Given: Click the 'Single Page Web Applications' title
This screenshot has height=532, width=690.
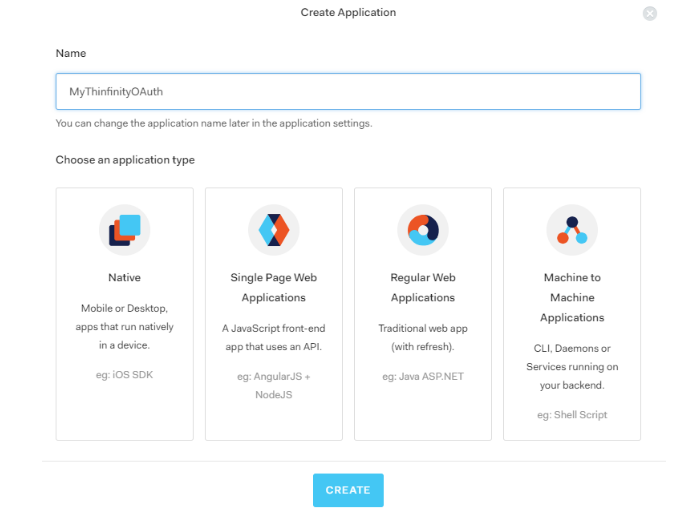Looking at the screenshot, I should (x=274, y=288).
